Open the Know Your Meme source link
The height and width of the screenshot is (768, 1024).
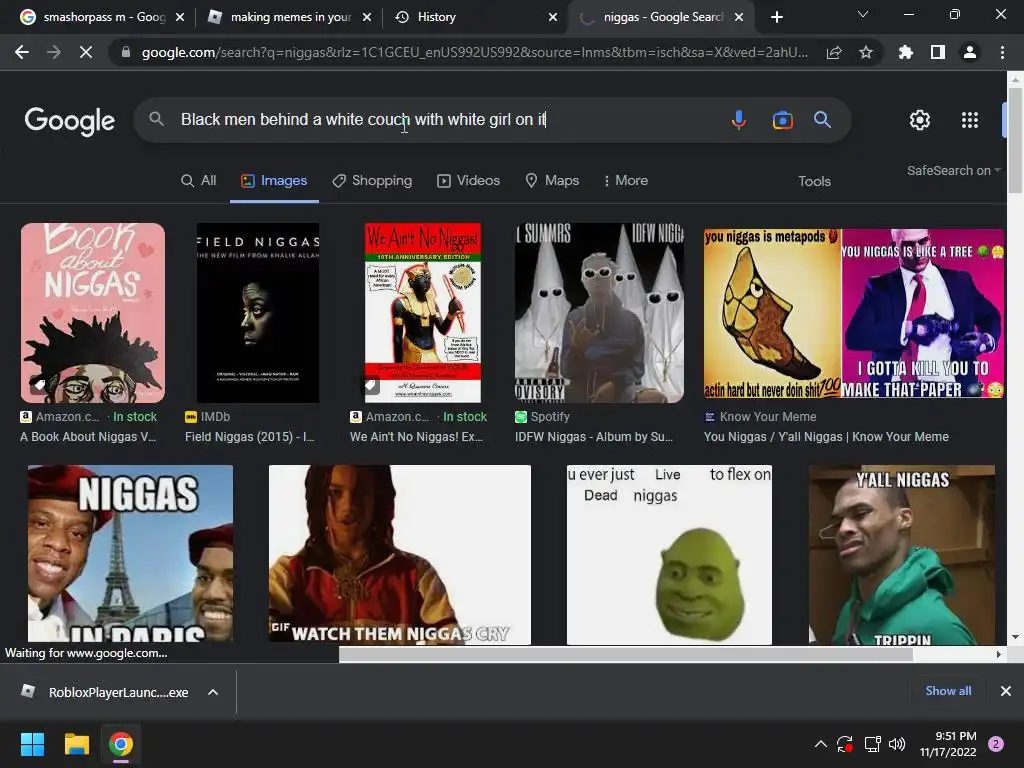[761, 417]
